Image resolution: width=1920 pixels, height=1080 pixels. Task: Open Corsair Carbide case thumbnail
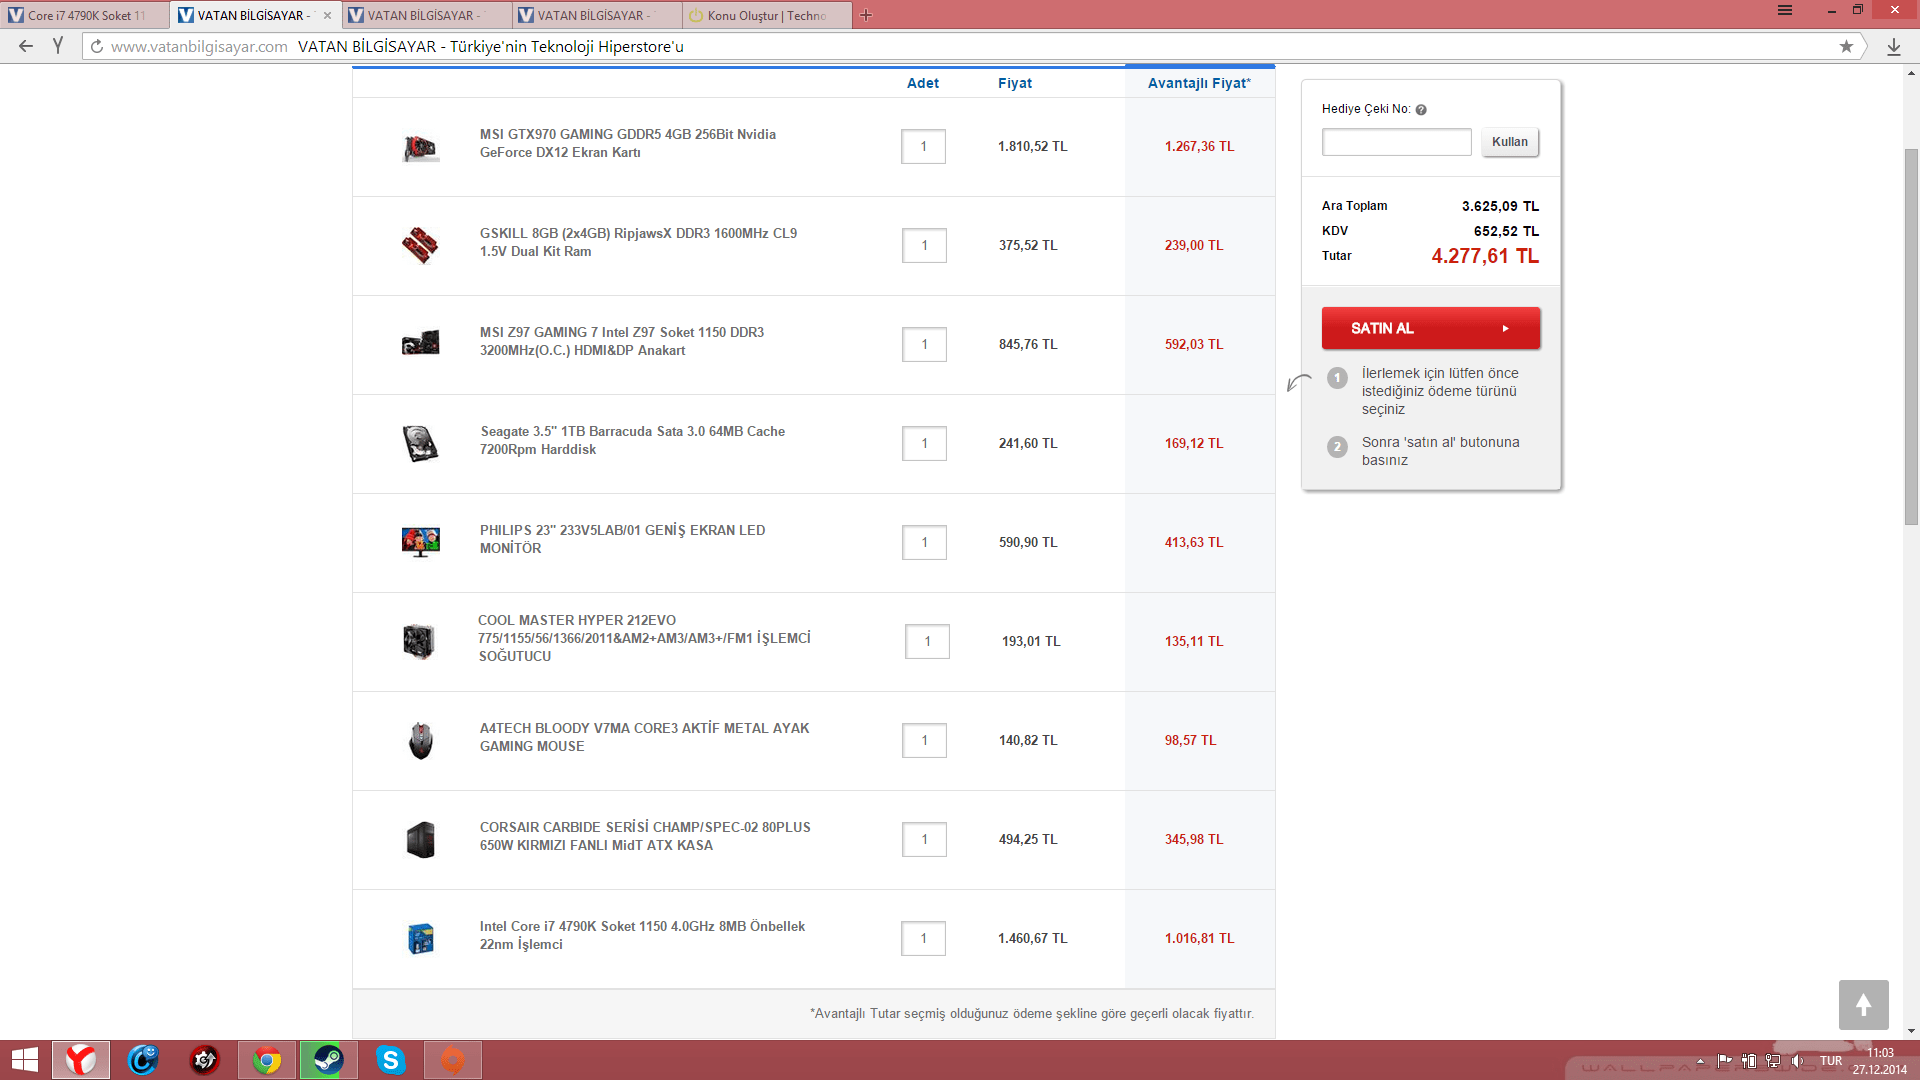click(421, 839)
